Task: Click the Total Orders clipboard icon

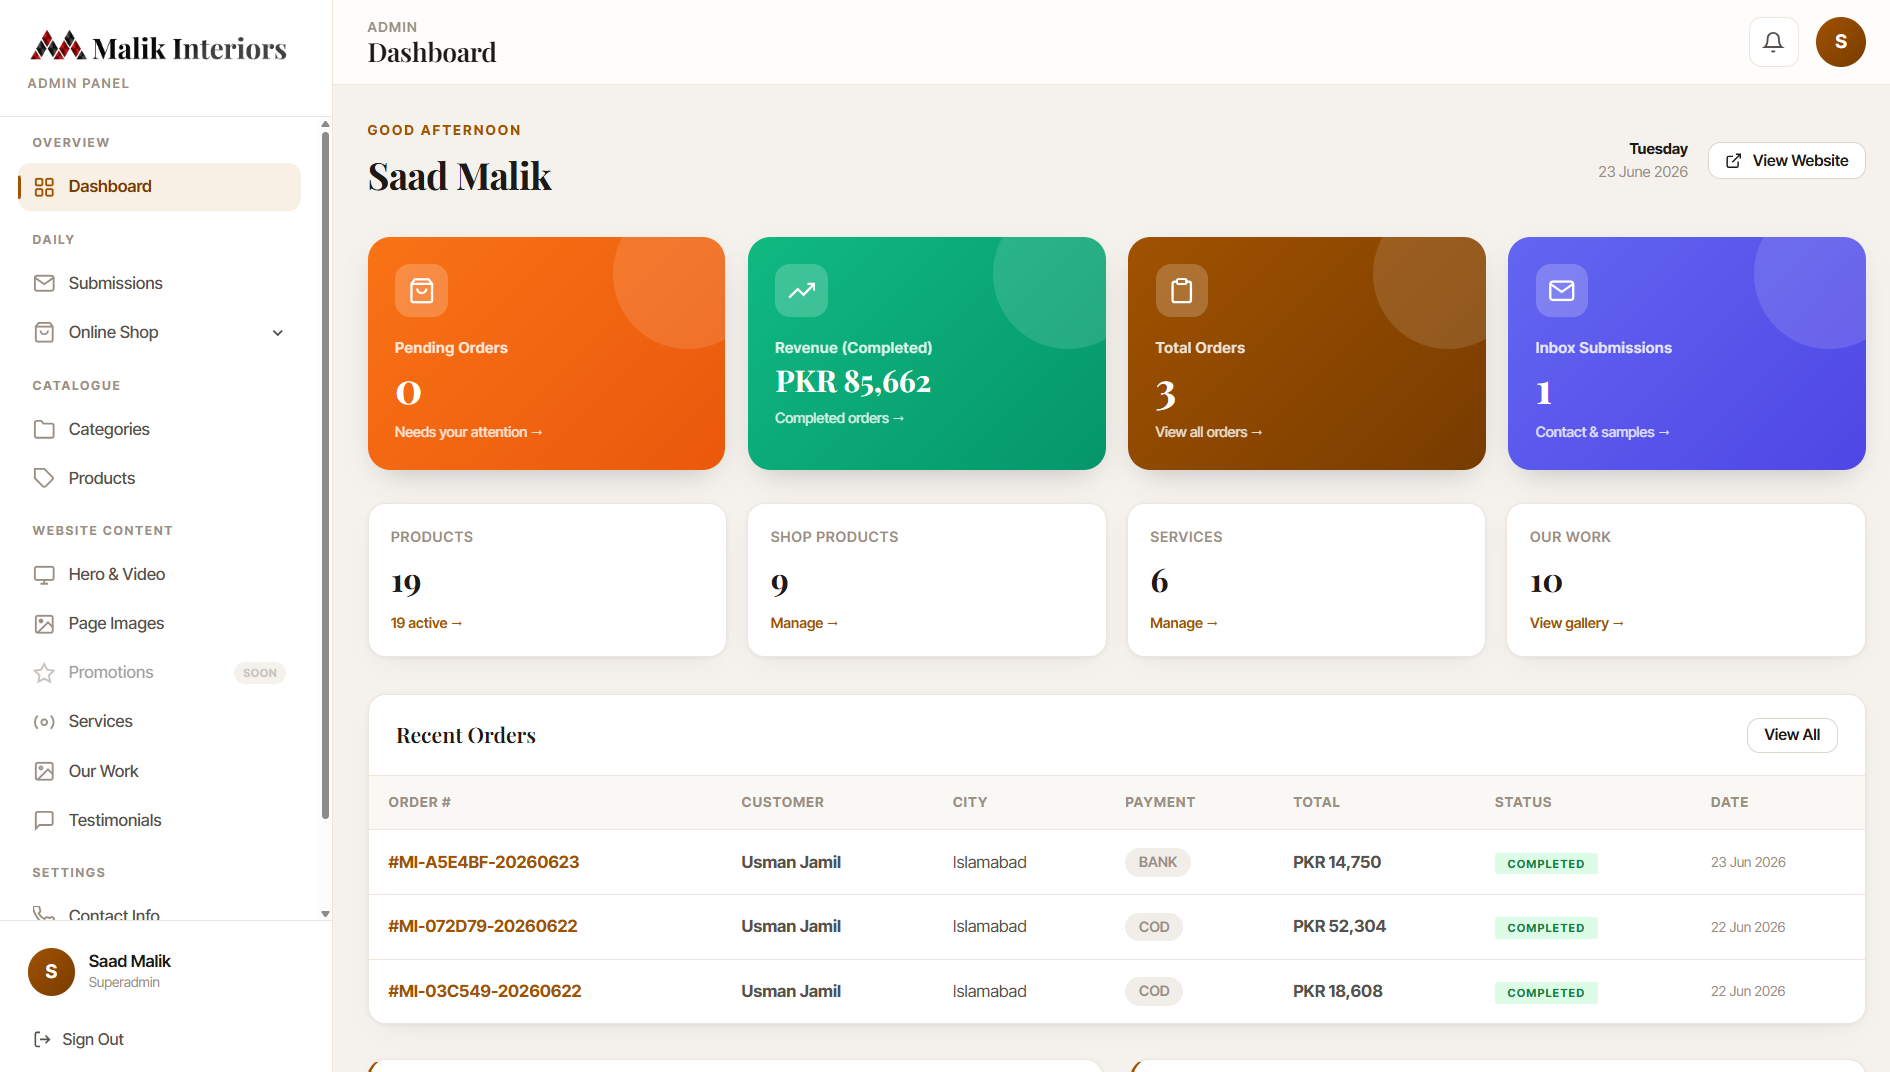Action: 1181,290
